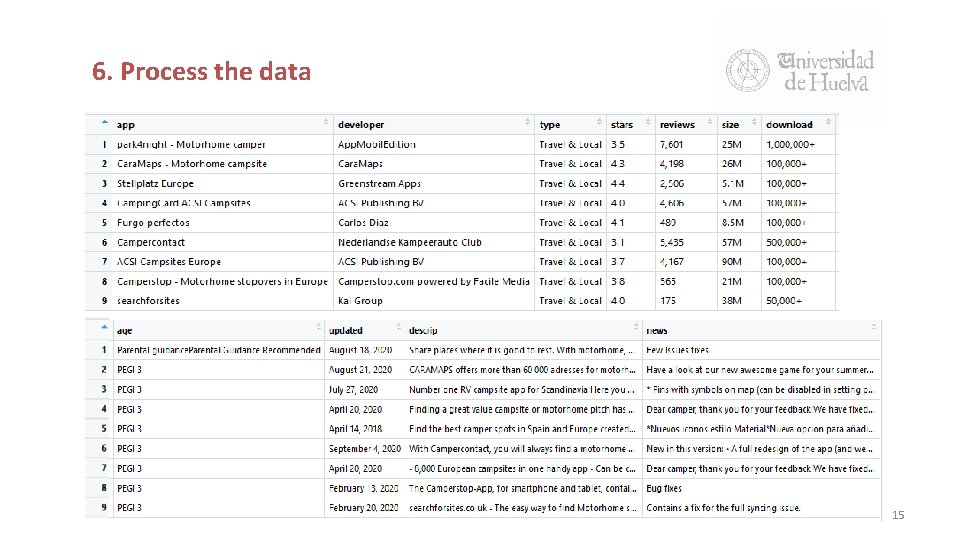This screenshot has height=540, width=960.
Task: Select the download value 50,000+
Action: pos(784,301)
